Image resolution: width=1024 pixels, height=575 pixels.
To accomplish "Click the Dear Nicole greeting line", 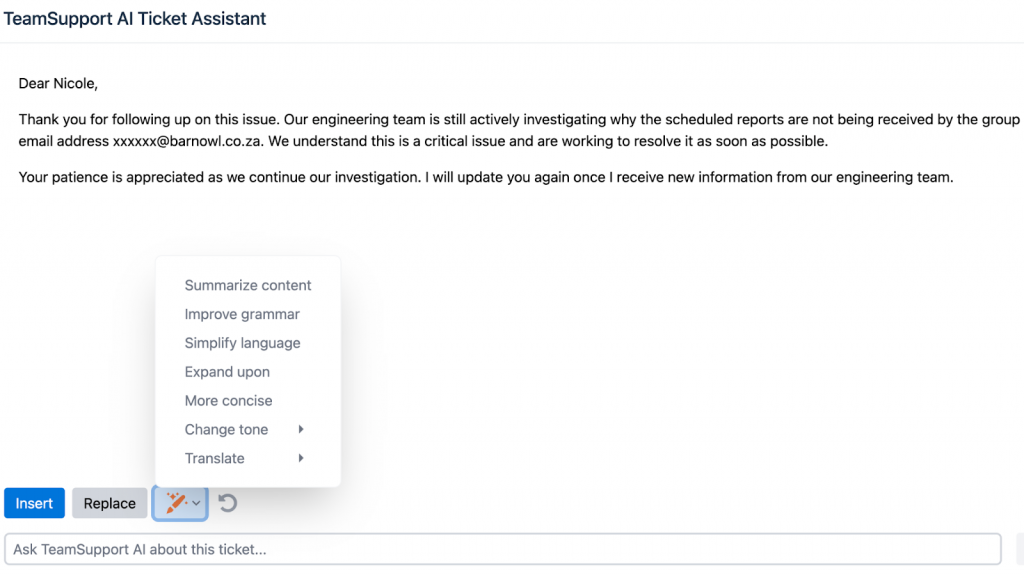I will coord(58,84).
